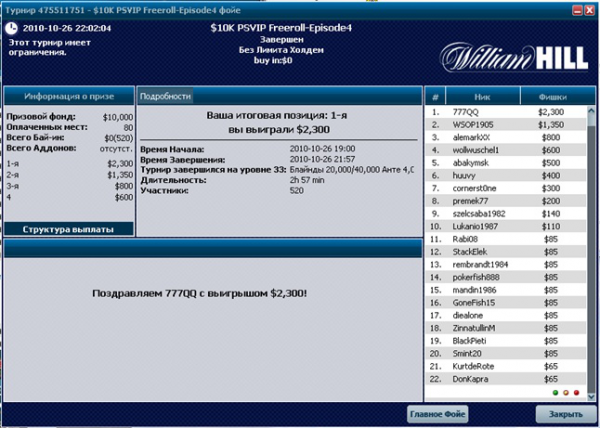Open the Подробности tab

pyautogui.click(x=165, y=96)
